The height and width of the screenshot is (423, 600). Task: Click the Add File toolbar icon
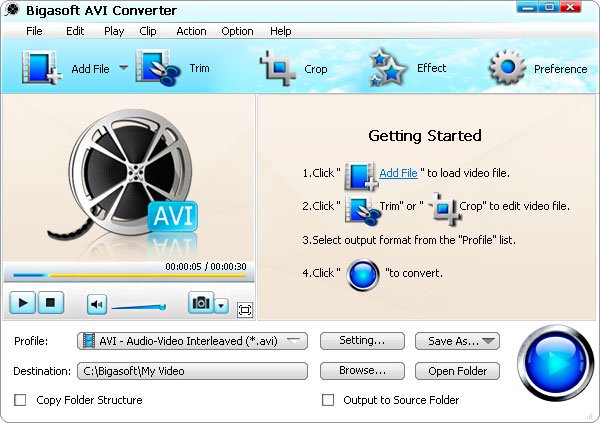point(41,67)
